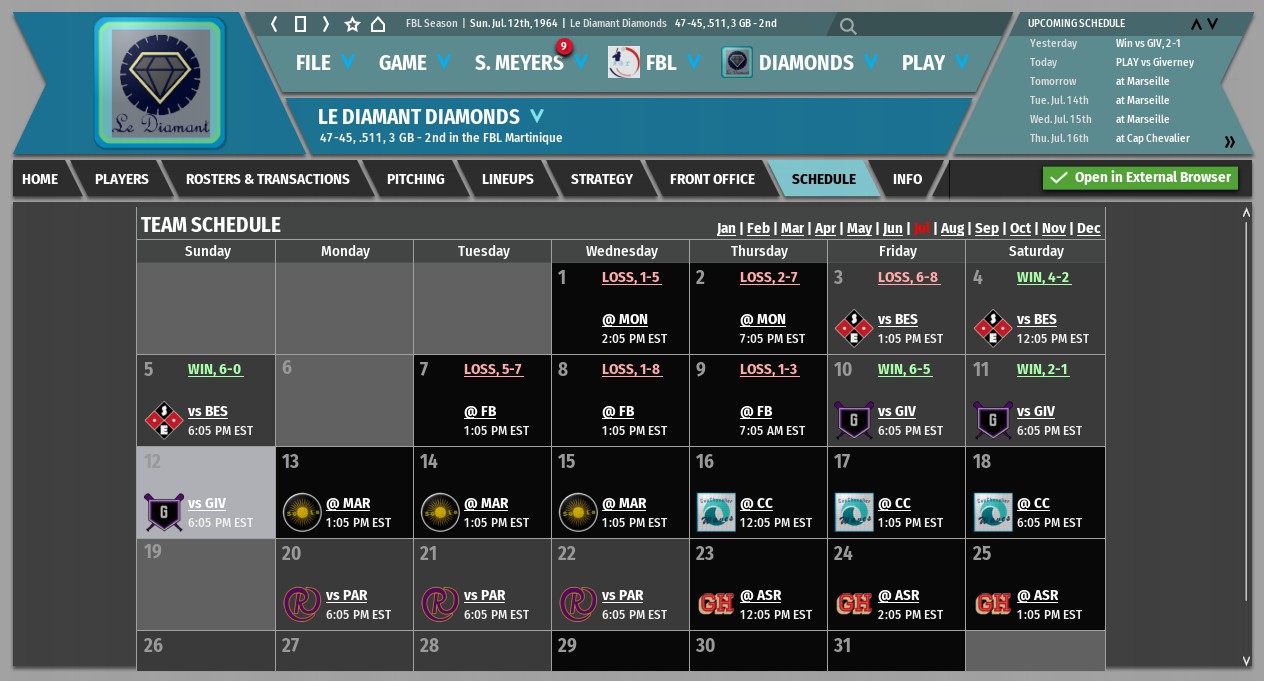Screen dimensions: 1264x681
Task: Open the GAME dropdown menu
Action: (414, 62)
